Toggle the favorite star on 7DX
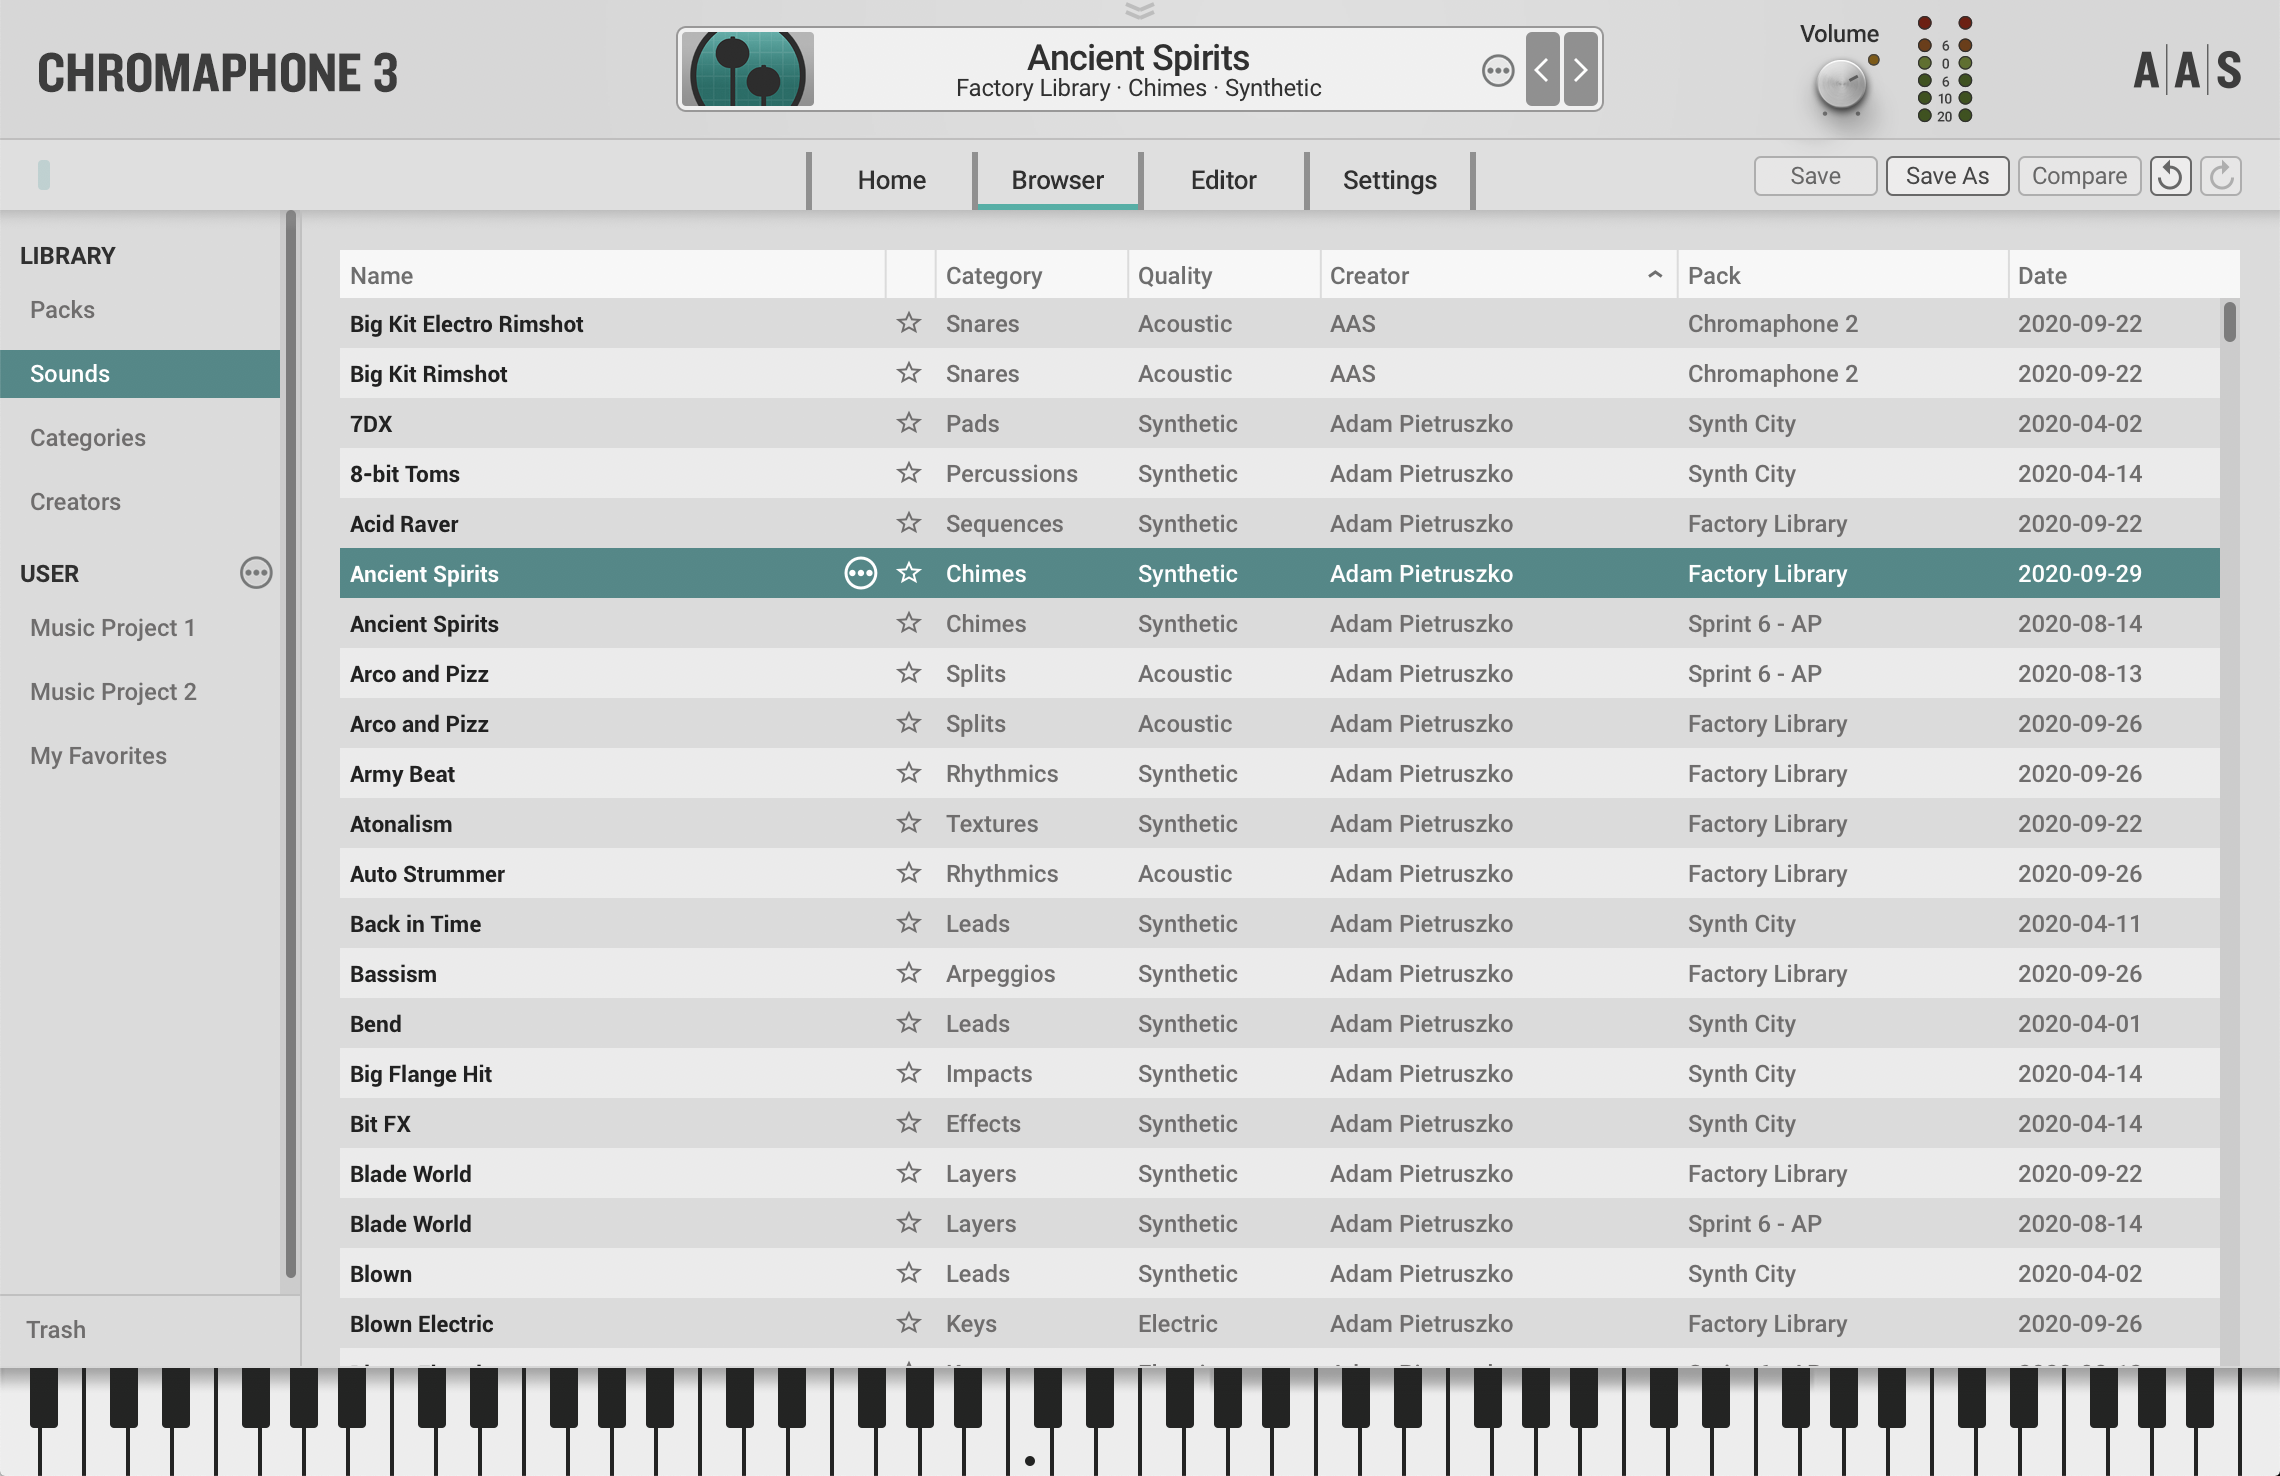 click(x=908, y=423)
